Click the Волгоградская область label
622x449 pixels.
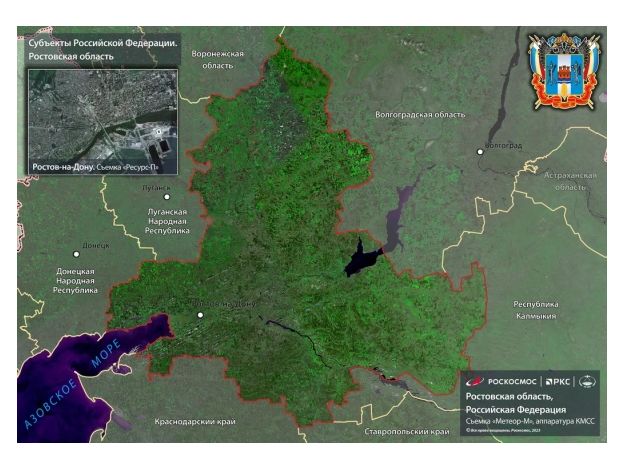420,115
